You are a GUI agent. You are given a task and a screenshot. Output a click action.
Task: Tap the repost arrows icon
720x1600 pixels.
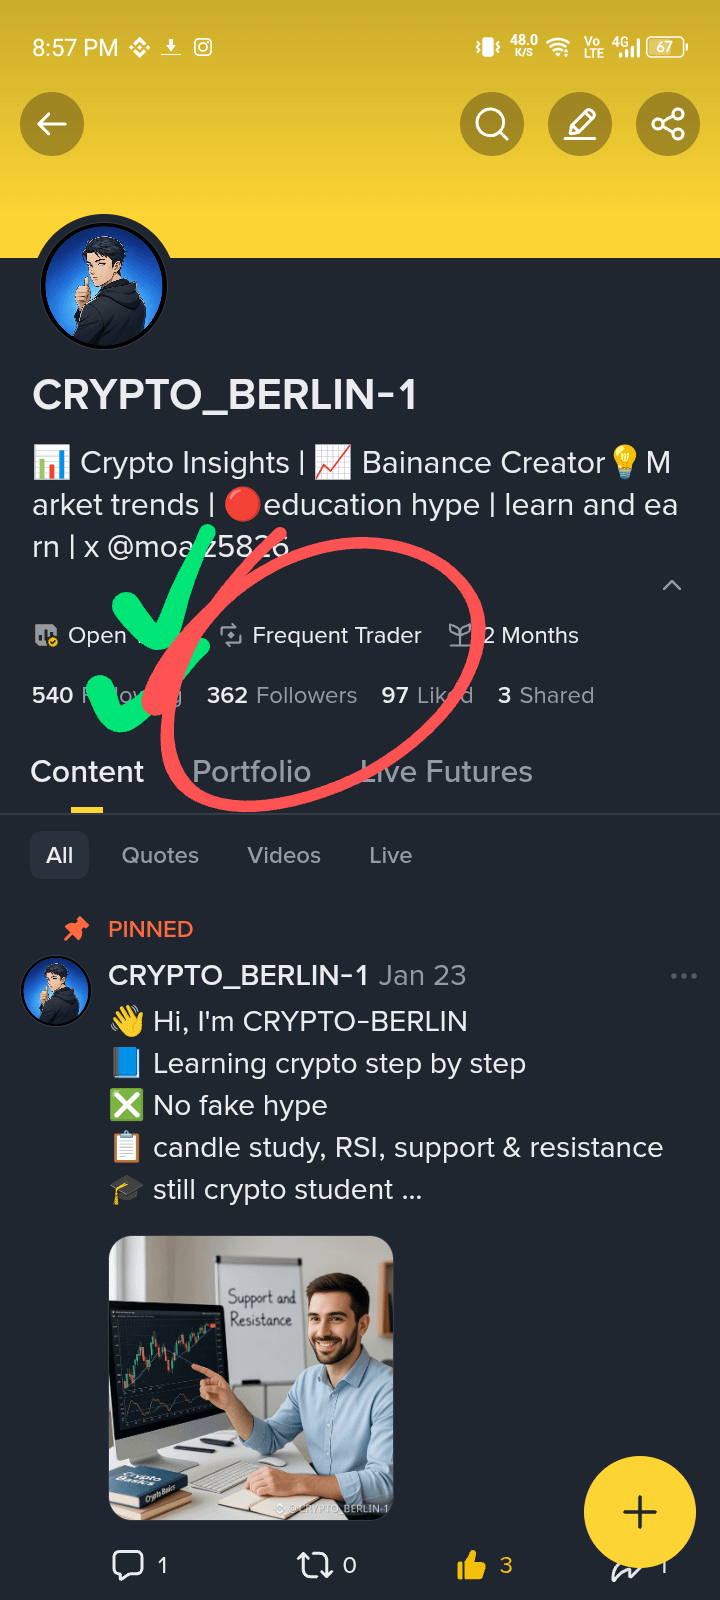[314, 1565]
